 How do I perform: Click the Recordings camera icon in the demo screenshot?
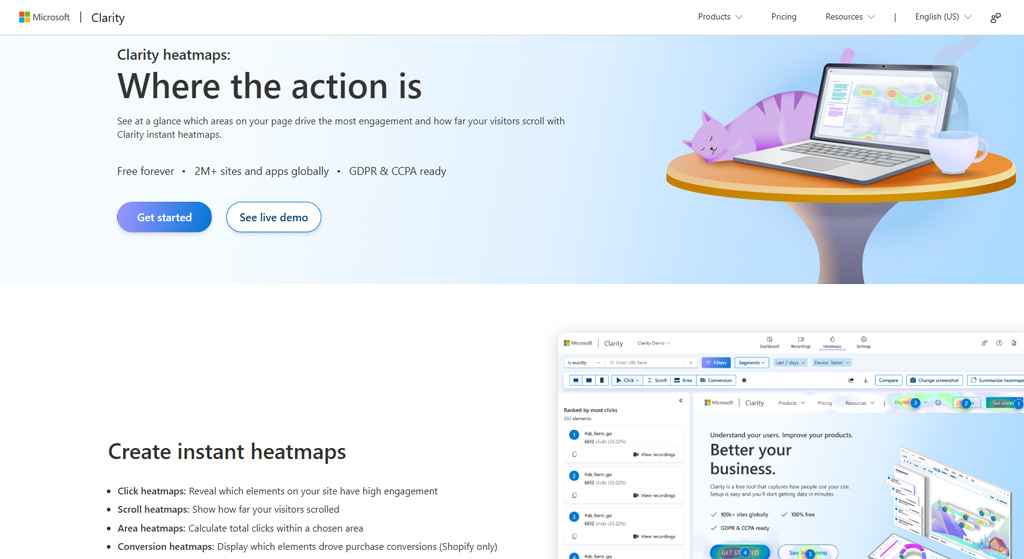click(x=801, y=340)
